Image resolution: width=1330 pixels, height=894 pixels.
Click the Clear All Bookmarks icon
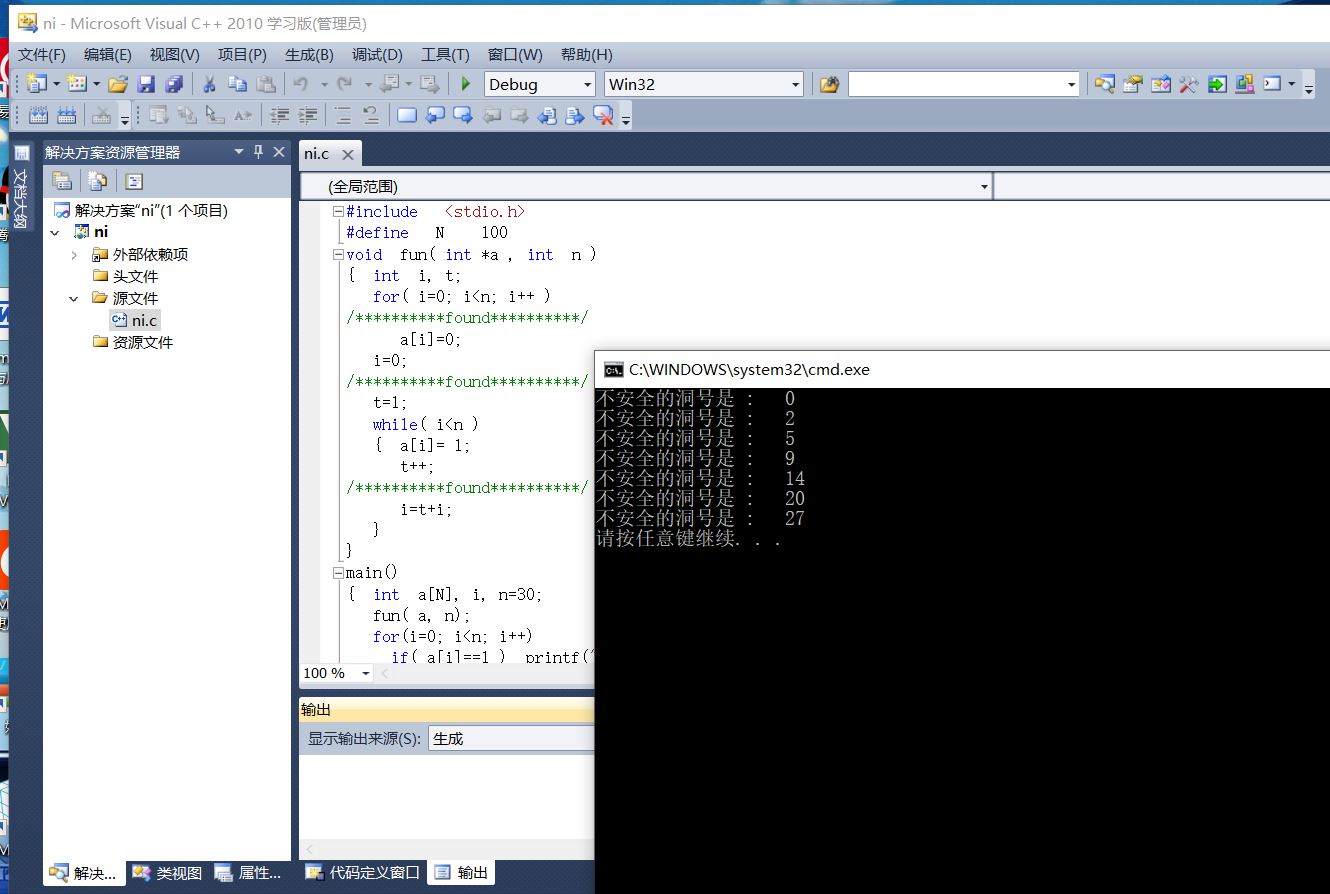click(x=603, y=115)
